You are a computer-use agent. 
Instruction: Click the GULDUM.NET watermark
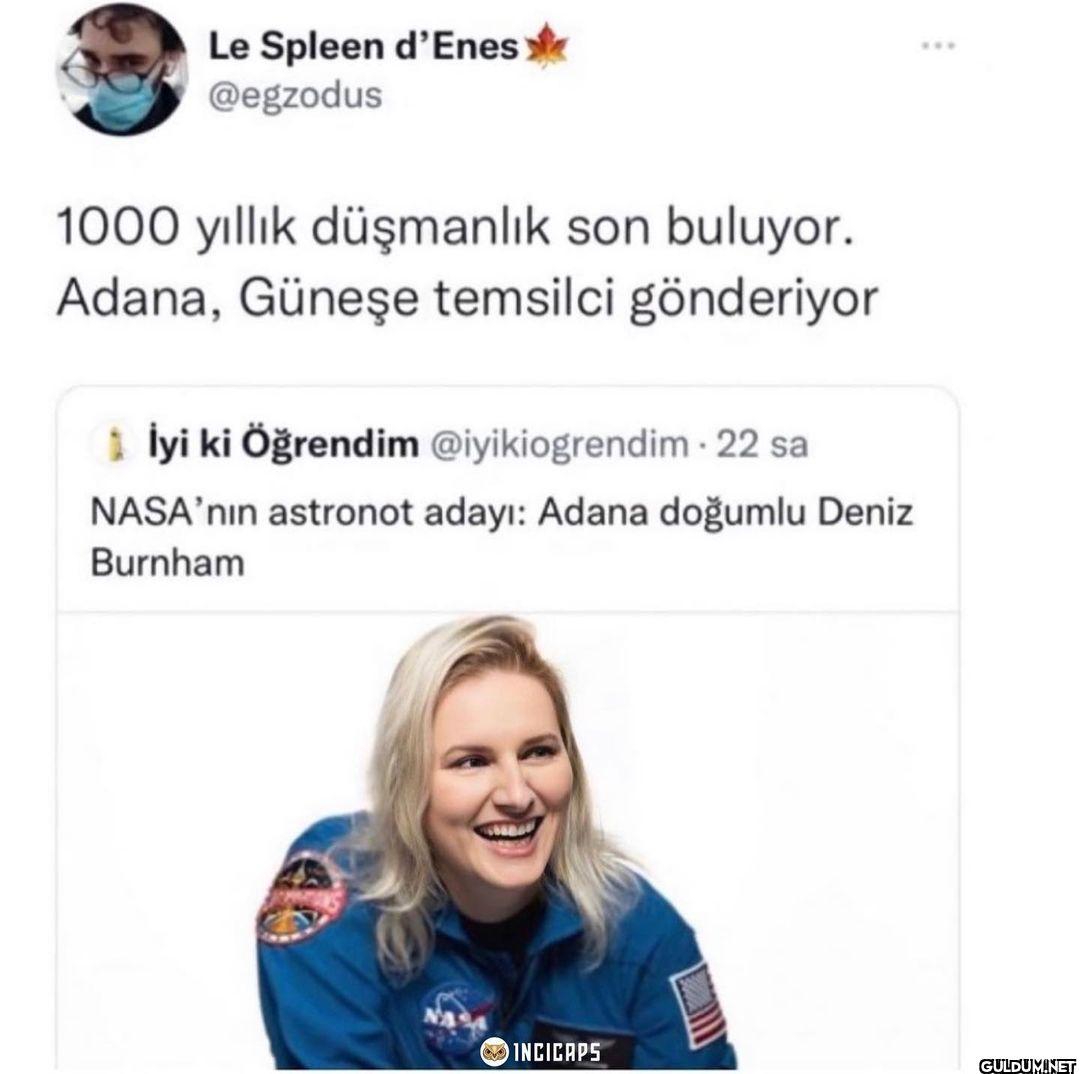pyautogui.click(x=1027, y=1064)
